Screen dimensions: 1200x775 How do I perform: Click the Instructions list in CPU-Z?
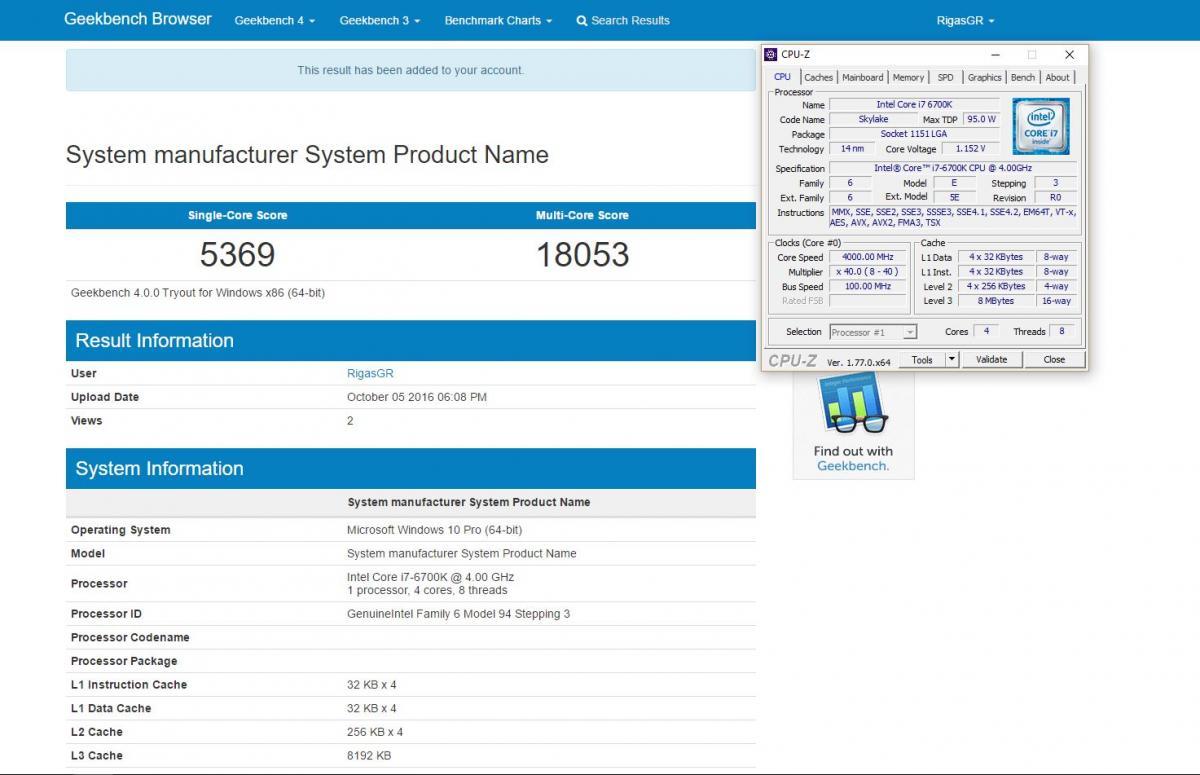(953, 217)
